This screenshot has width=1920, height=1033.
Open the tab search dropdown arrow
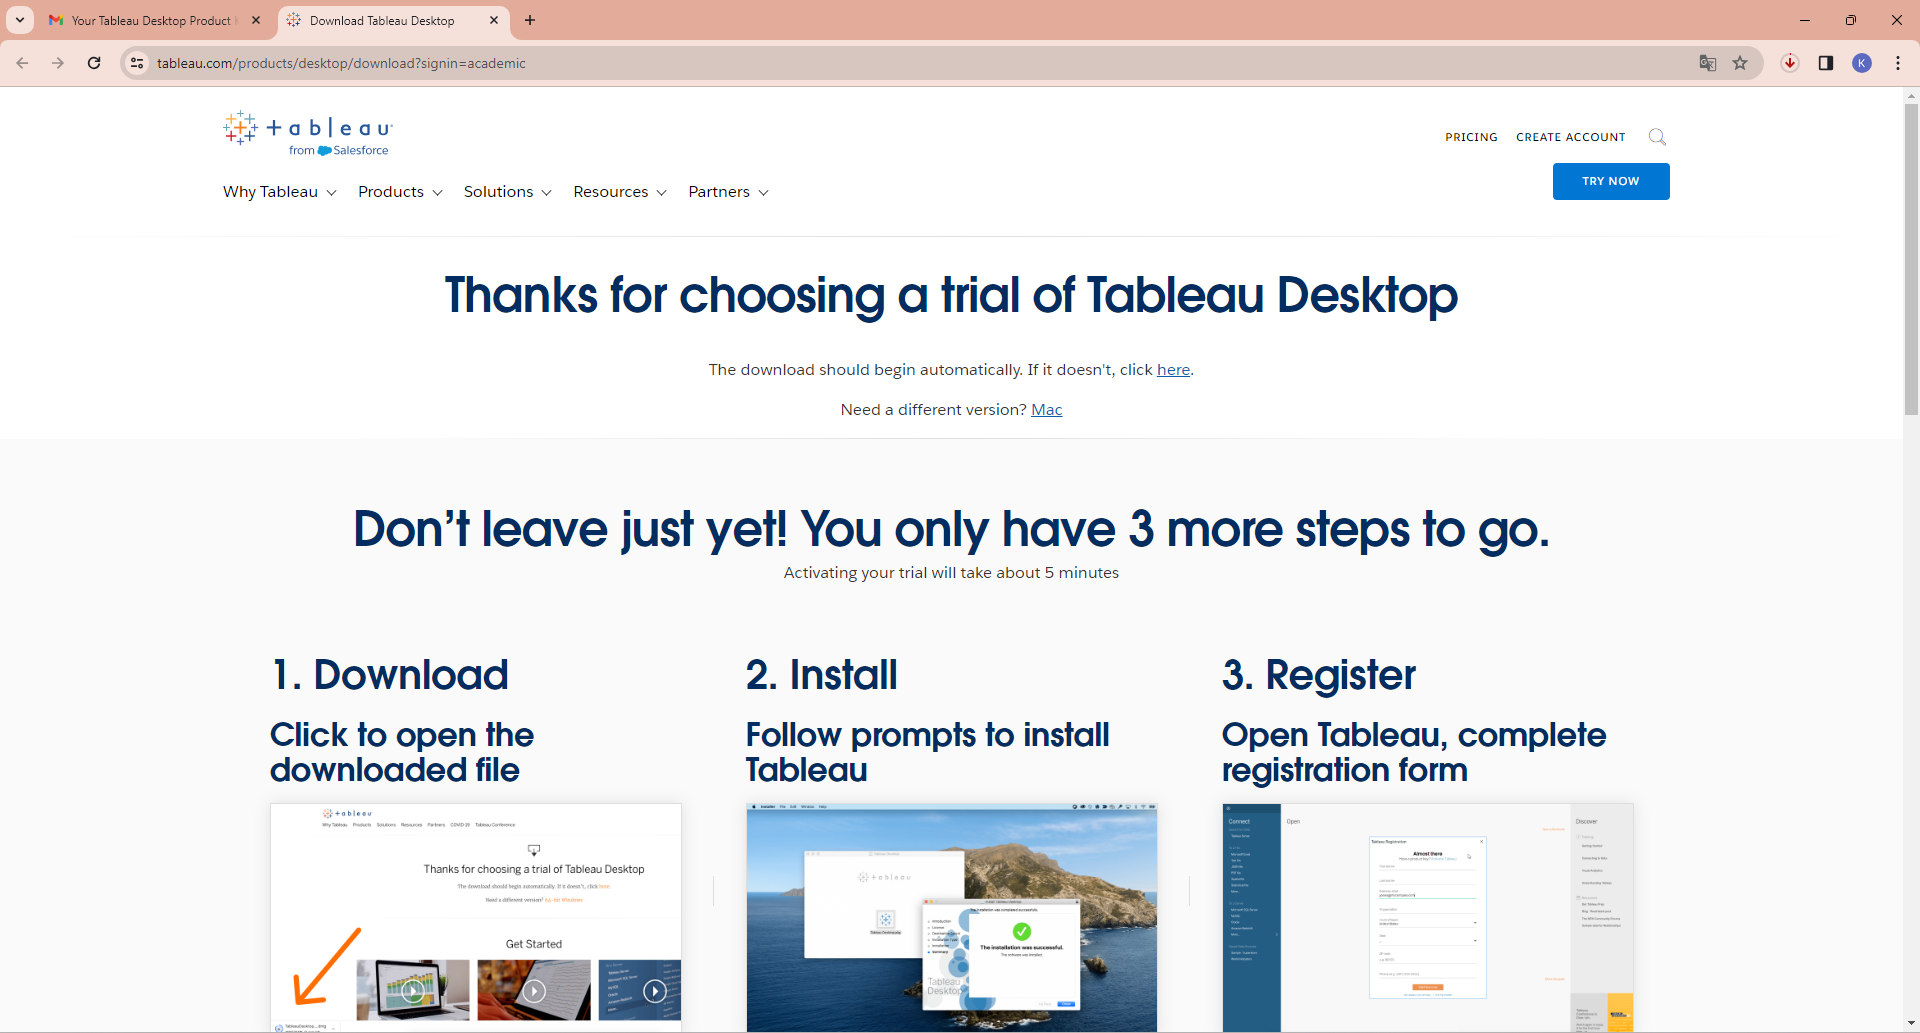click(20, 20)
